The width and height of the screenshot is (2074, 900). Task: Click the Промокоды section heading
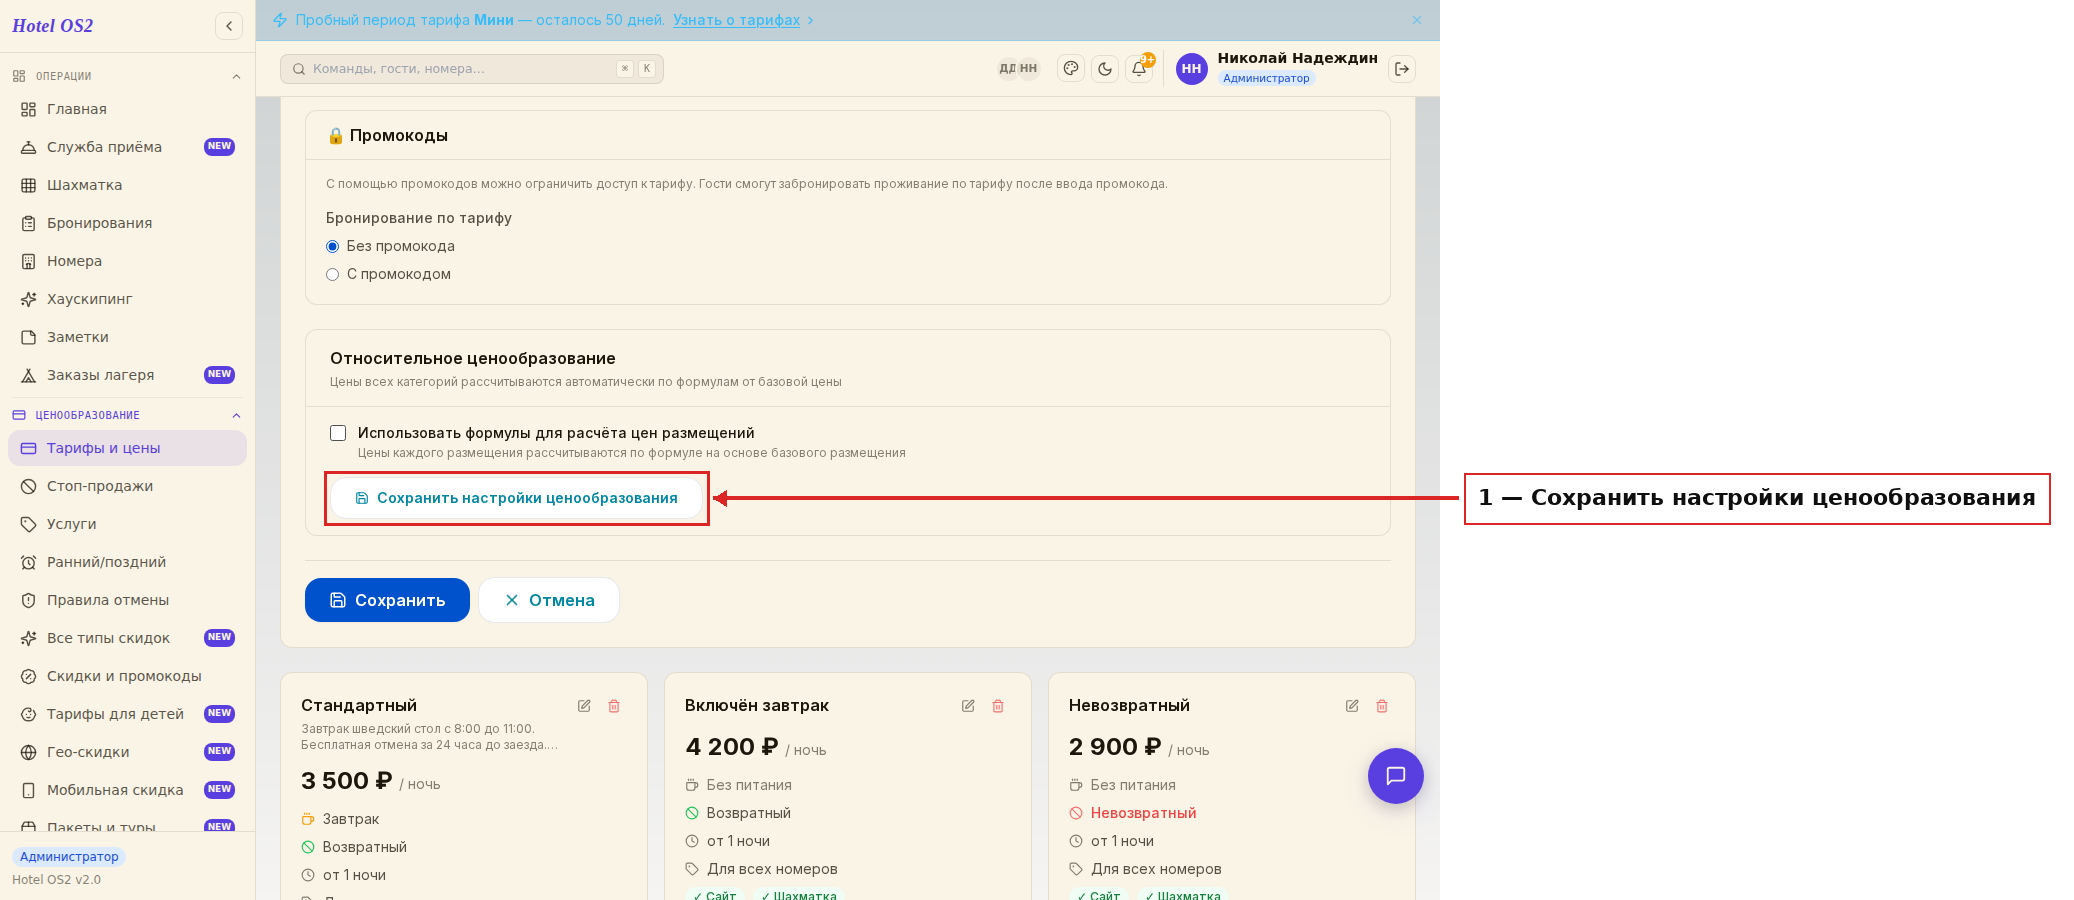[x=398, y=136]
